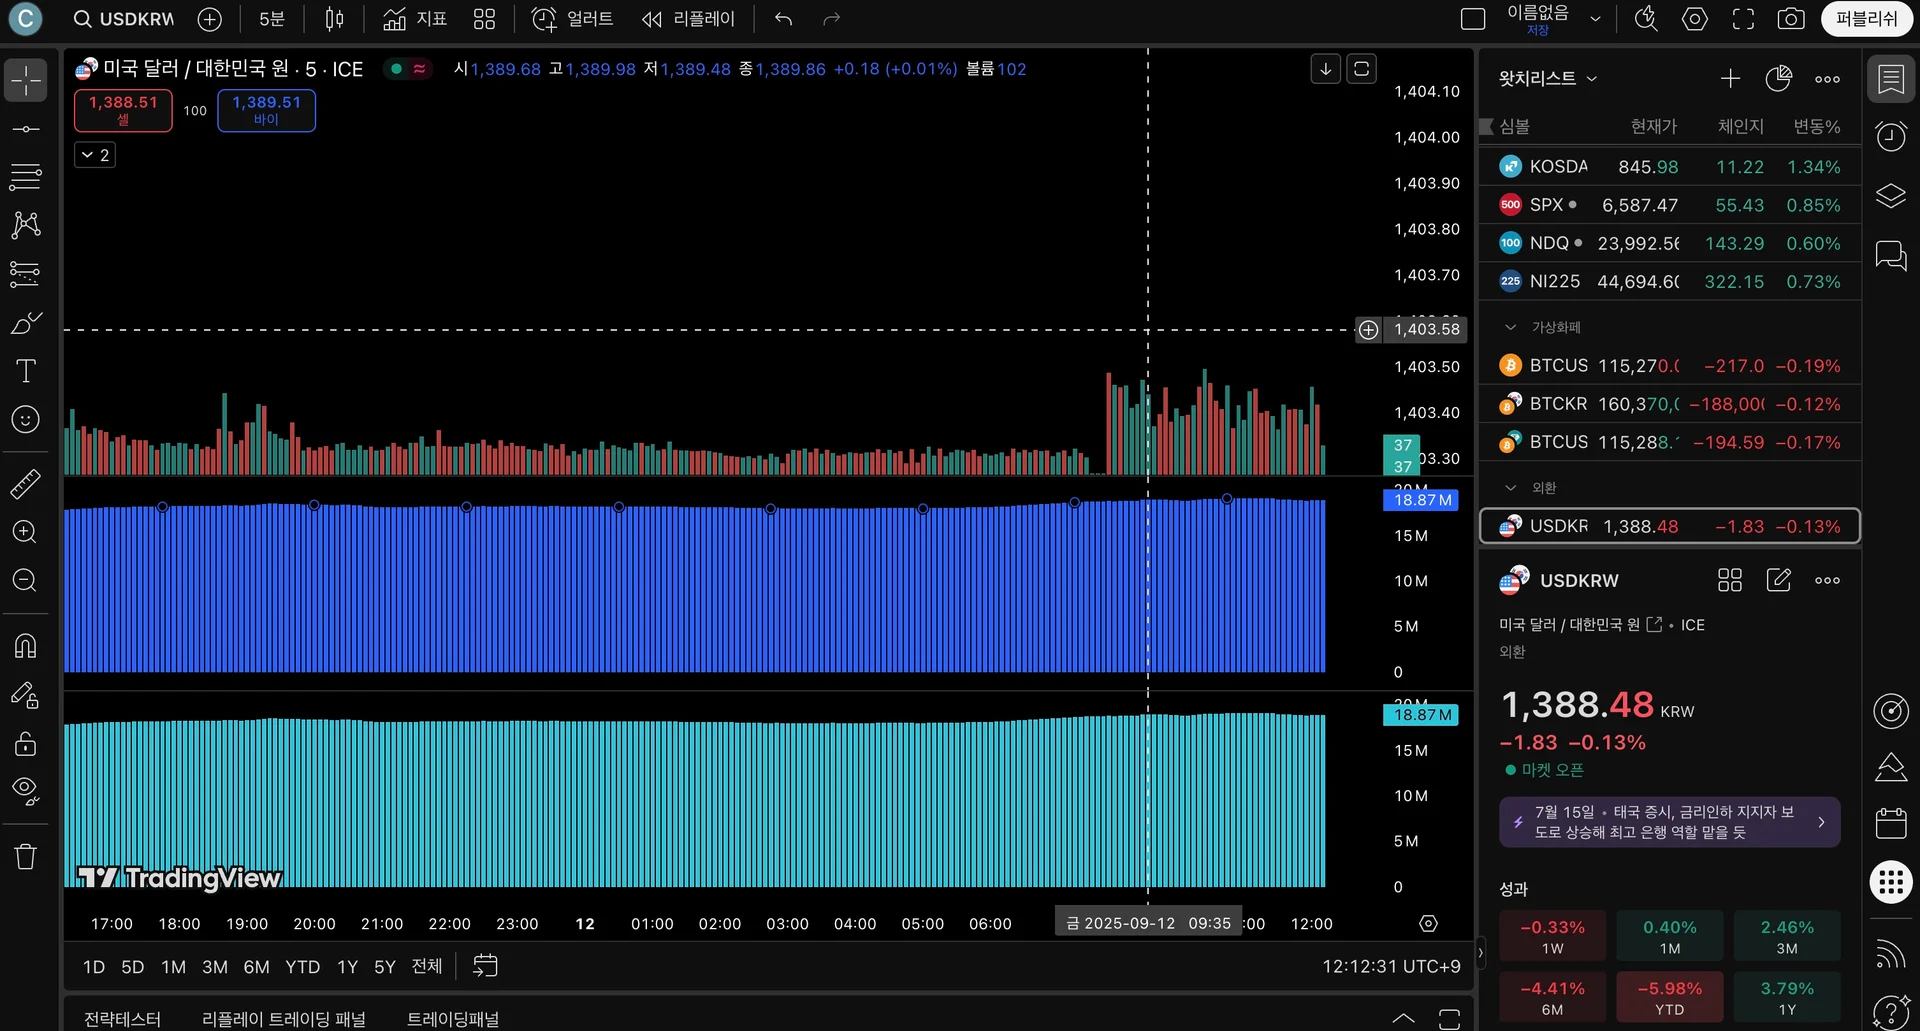Open quick search lightbulb icon
The image size is (1920, 1031).
click(x=1646, y=19)
